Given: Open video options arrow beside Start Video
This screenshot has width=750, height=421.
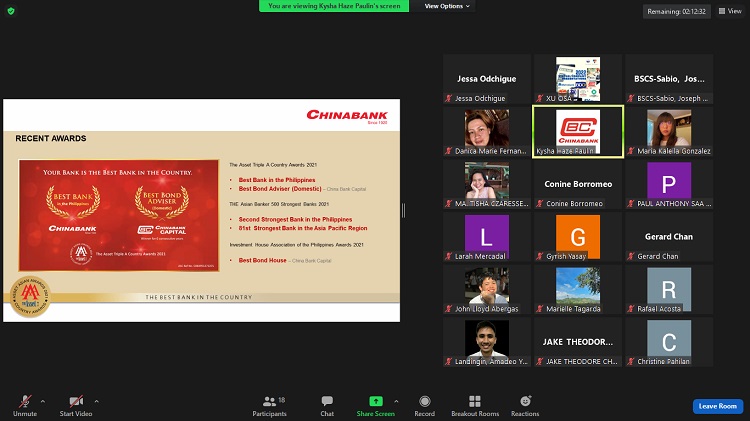Looking at the screenshot, I should coord(97,401).
